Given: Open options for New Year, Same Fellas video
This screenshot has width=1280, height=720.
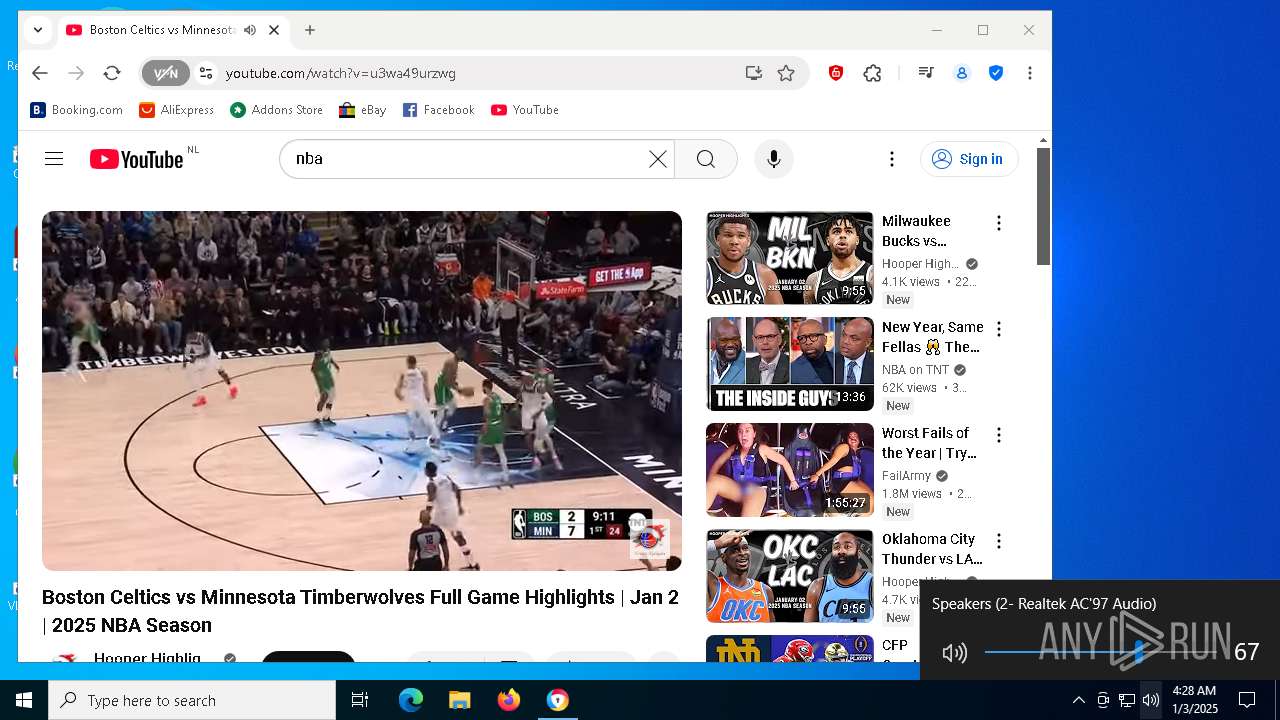Looking at the screenshot, I should click(998, 329).
